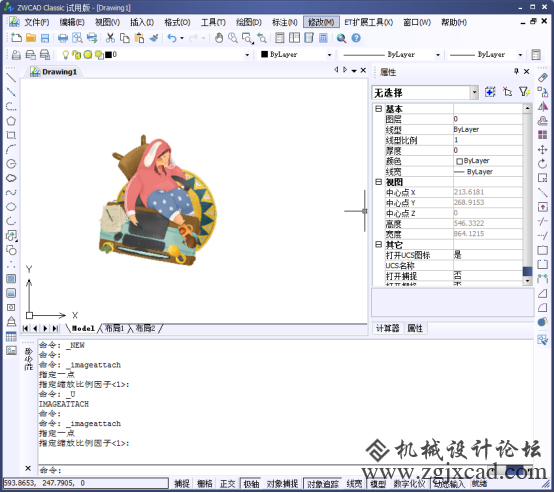
Task: Open the undo history dropdown arrow
Action: (182, 38)
